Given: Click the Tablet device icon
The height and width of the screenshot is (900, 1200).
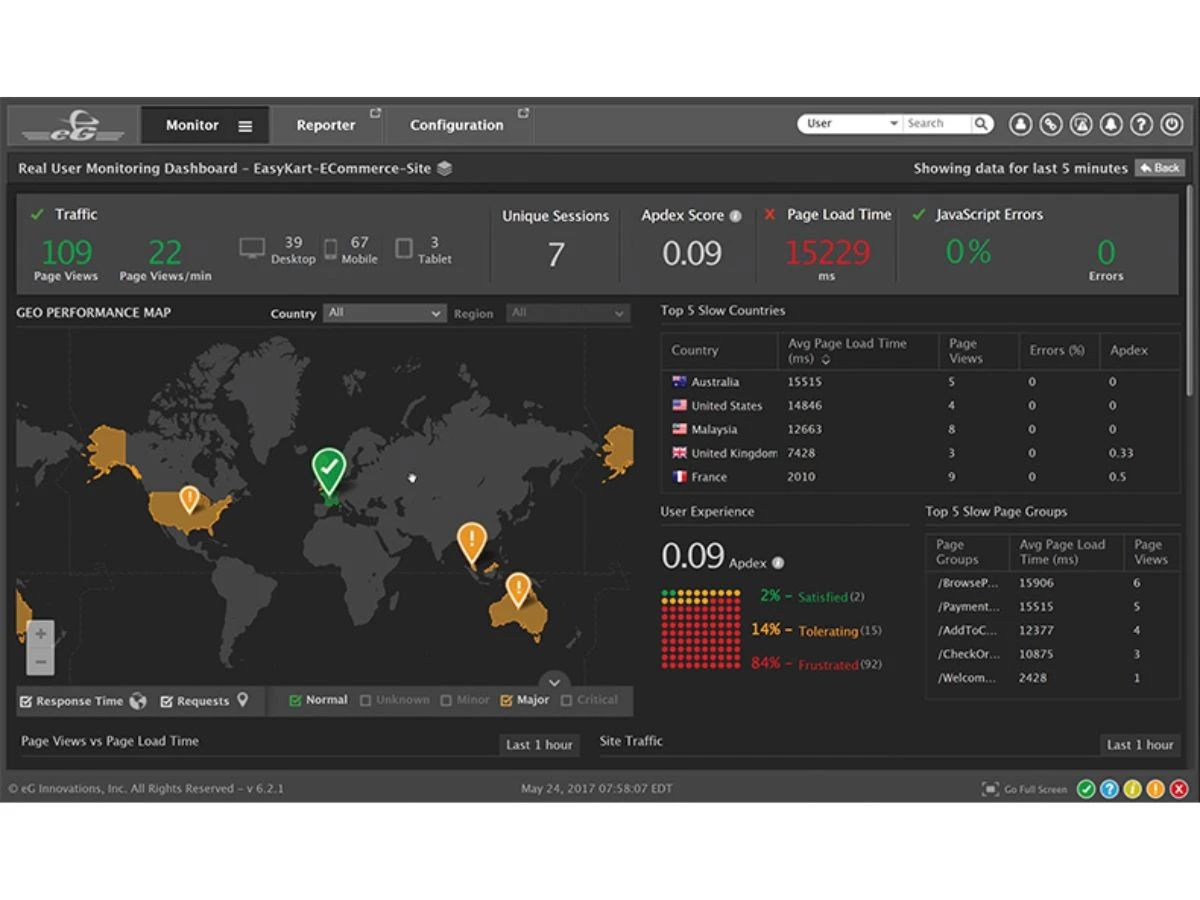Looking at the screenshot, I should click(x=404, y=248).
